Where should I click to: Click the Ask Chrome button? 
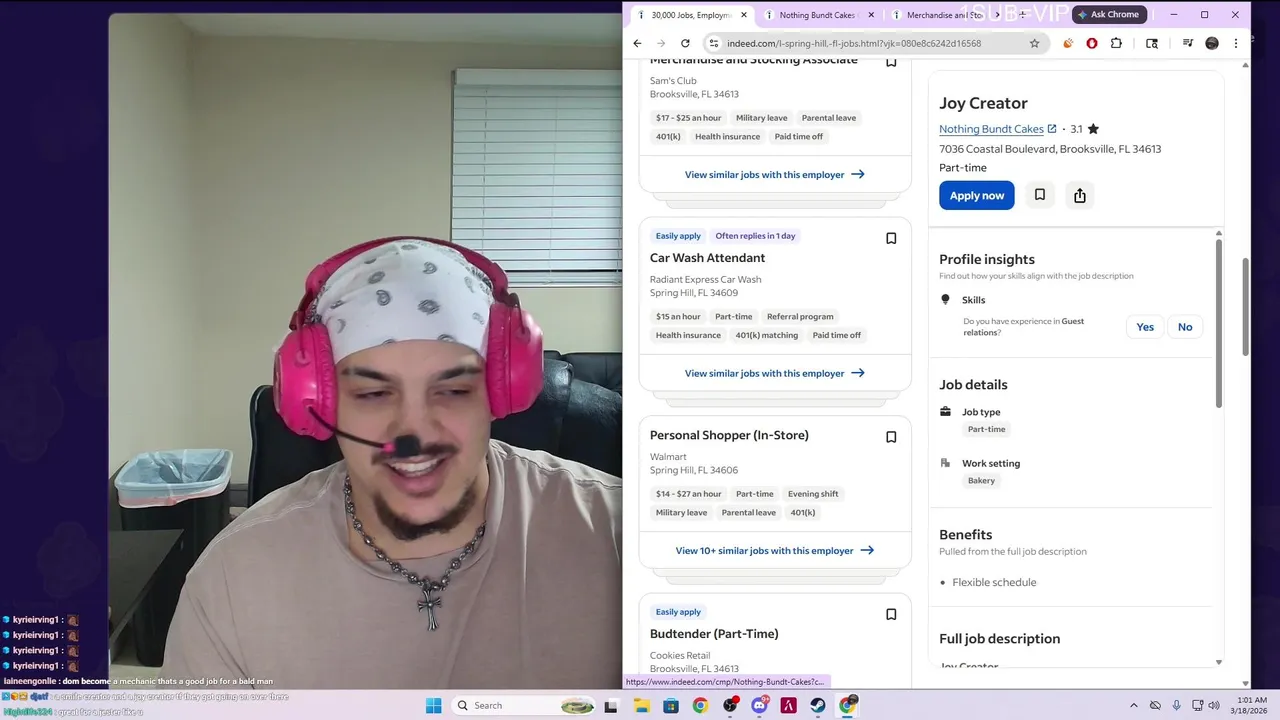(x=1108, y=14)
